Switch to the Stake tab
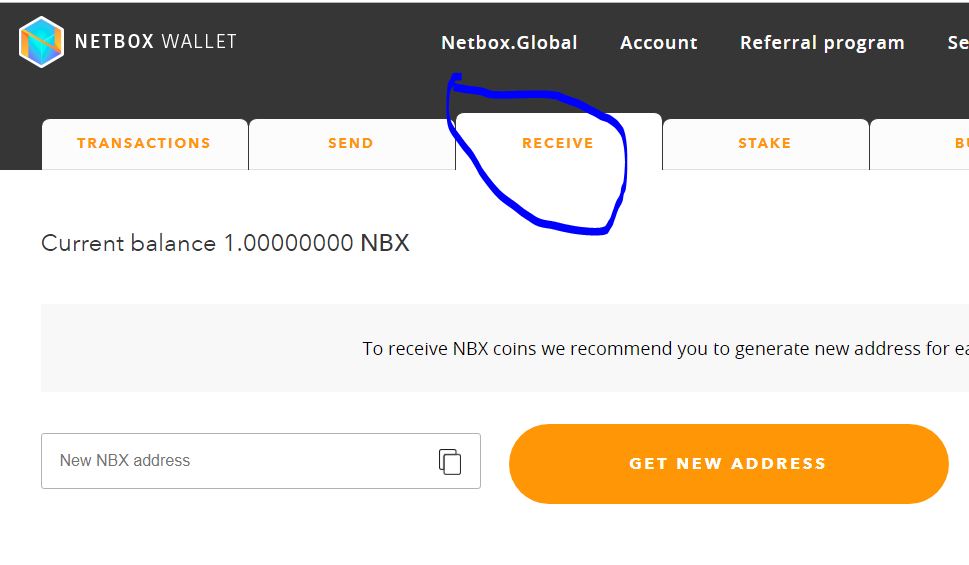969x565 pixels. (764, 144)
